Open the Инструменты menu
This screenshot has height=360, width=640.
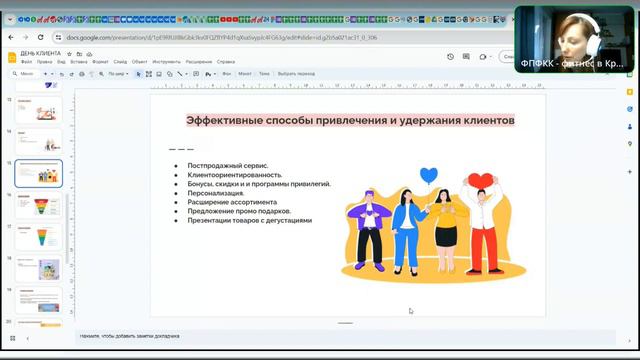tap(166, 62)
